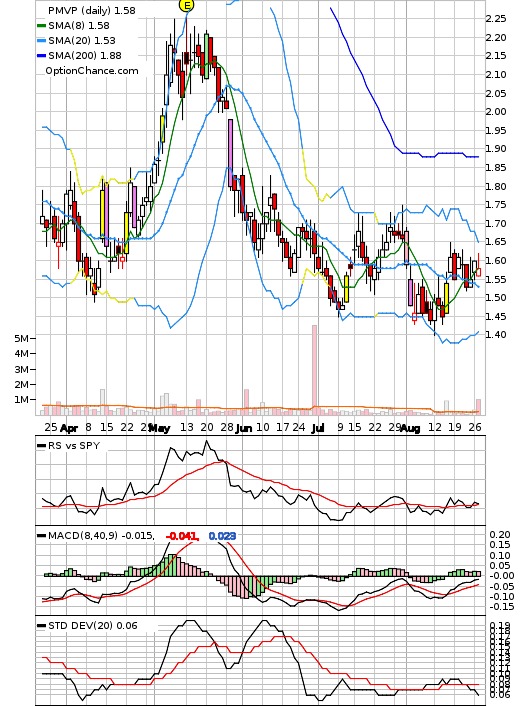Click the blue 0.023 MACD histogram value
The height and width of the screenshot is (706, 526).
coord(222,536)
